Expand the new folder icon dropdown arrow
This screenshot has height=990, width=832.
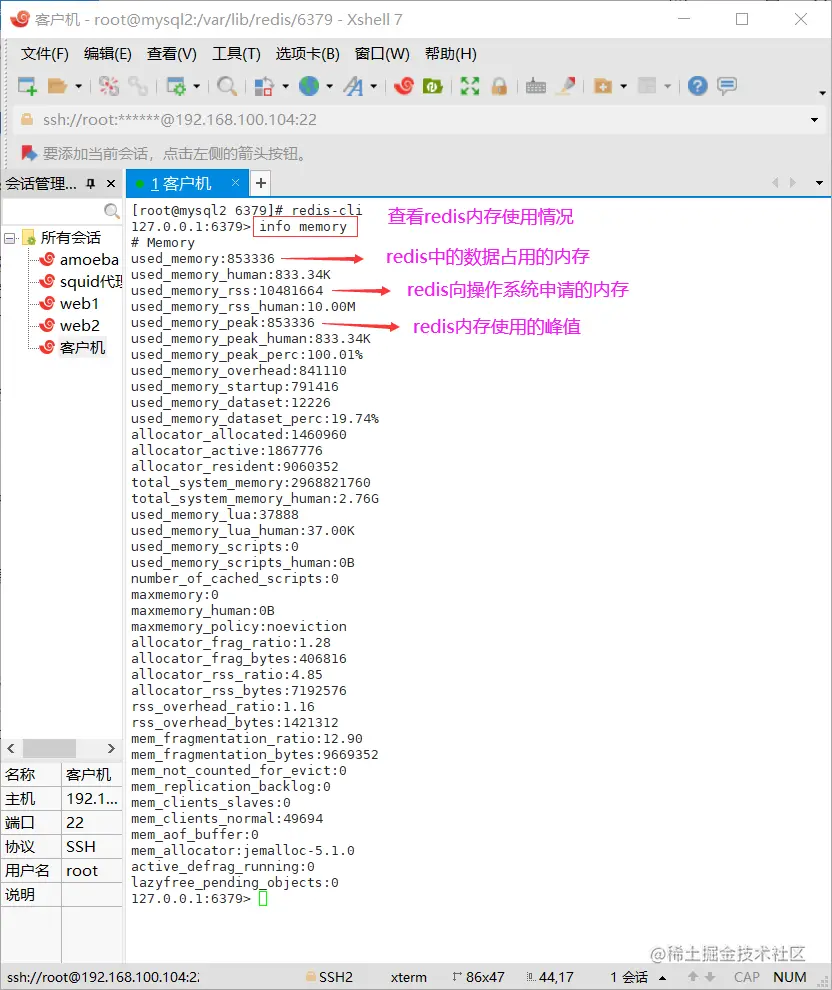click(624, 86)
